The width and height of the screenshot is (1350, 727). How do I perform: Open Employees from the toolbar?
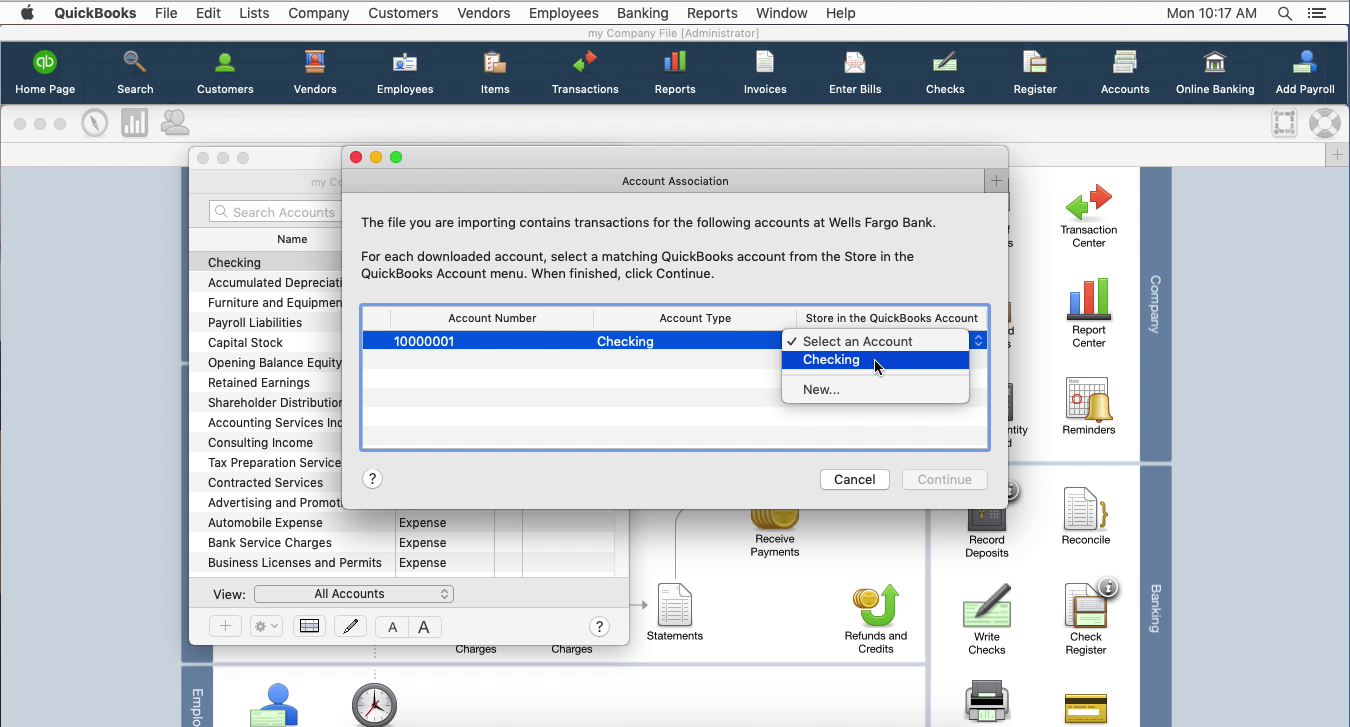pyautogui.click(x=405, y=73)
